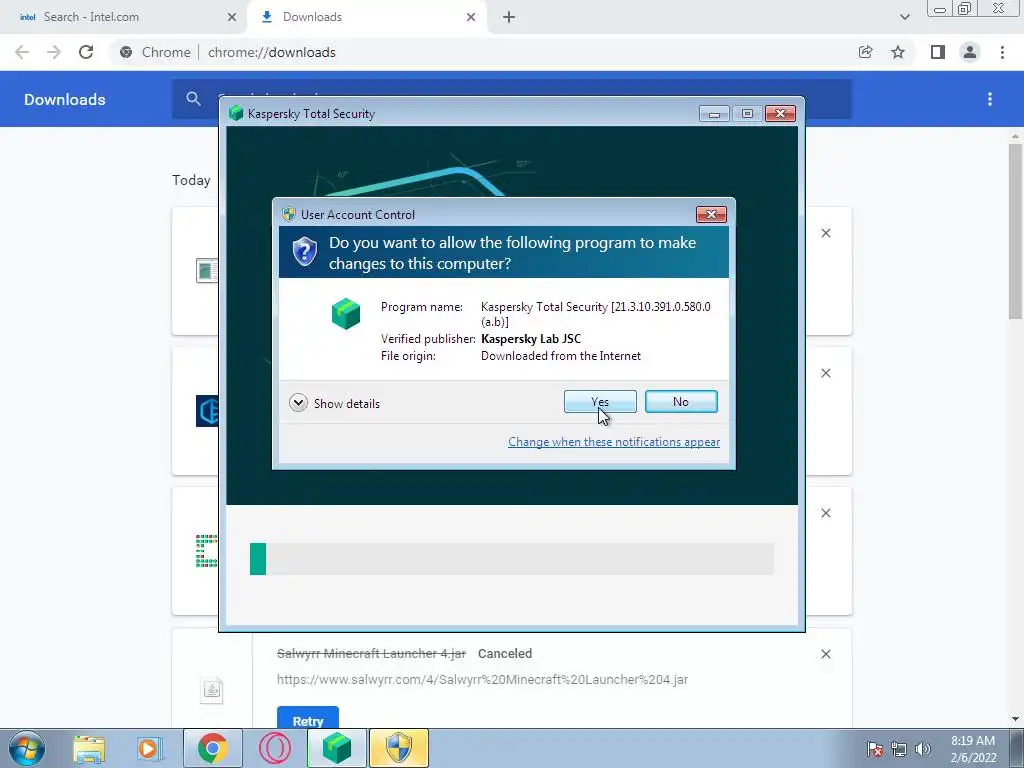The width and height of the screenshot is (1024, 768).
Task: Click the chrome://downloads address bar
Action: 483,52
